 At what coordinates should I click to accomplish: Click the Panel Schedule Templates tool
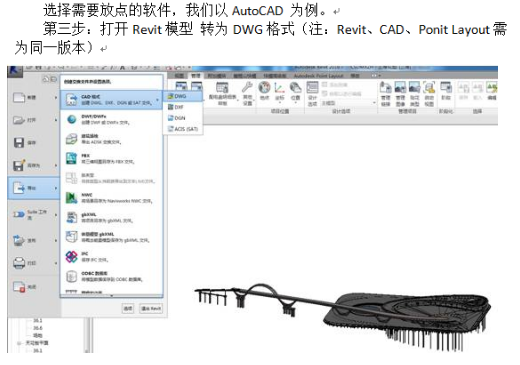tap(222, 93)
